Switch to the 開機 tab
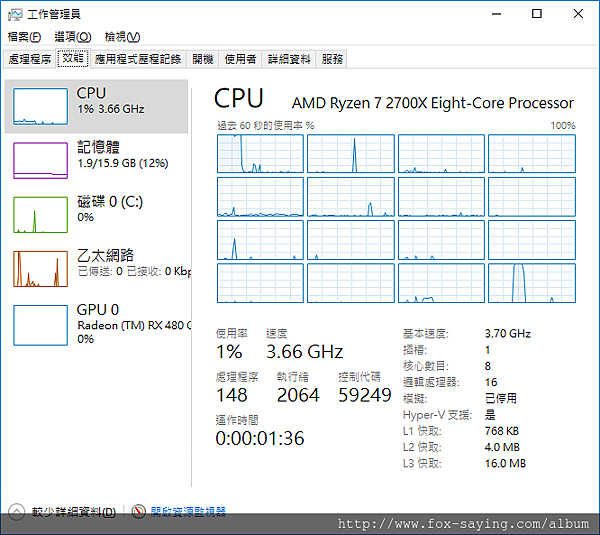The width and height of the screenshot is (600, 535). coord(202,59)
